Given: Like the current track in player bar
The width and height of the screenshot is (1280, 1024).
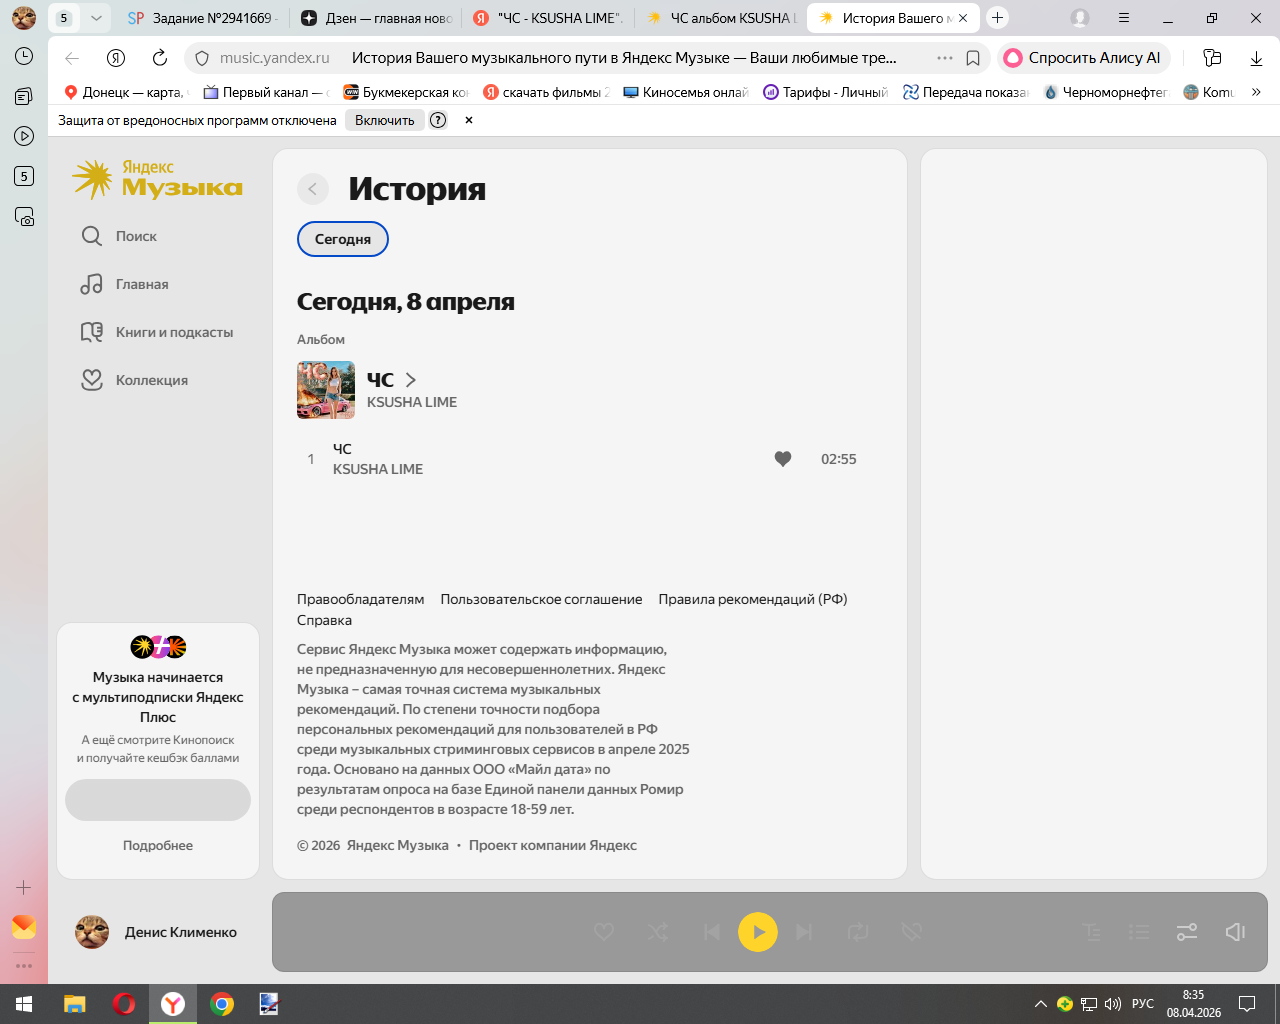Looking at the screenshot, I should [604, 932].
